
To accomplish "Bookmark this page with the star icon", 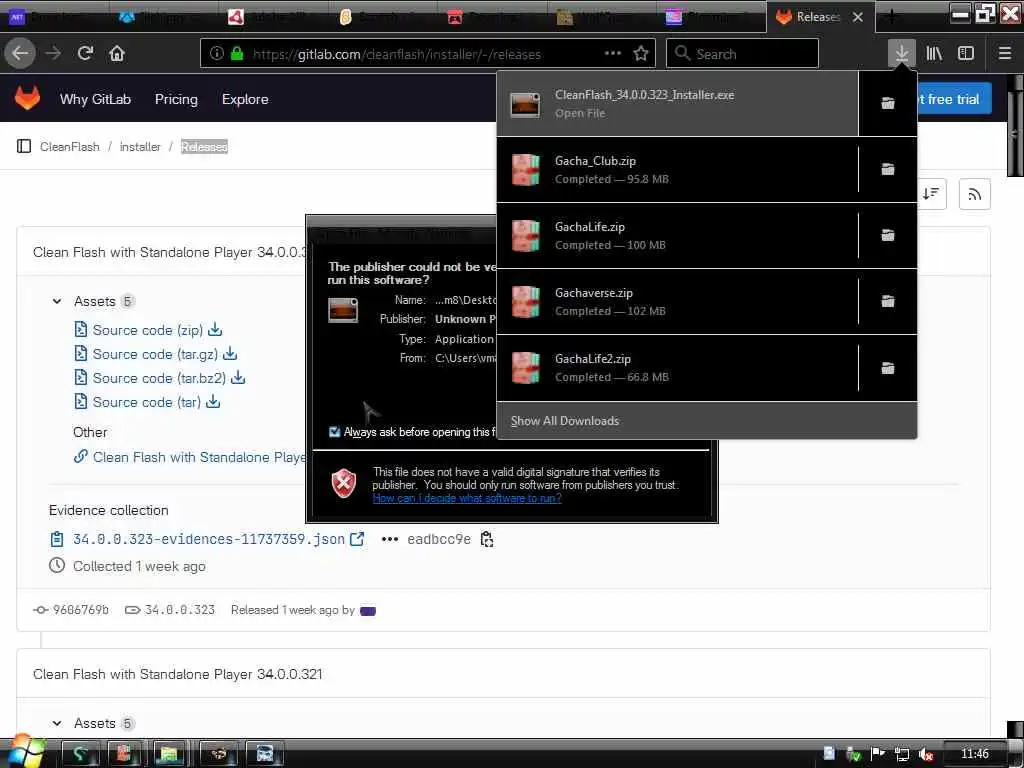I will pyautogui.click(x=641, y=53).
